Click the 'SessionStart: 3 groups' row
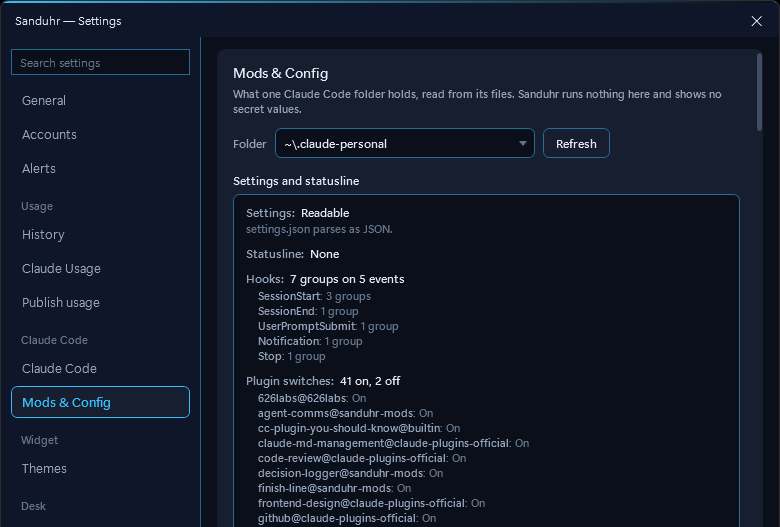The height and width of the screenshot is (527, 780). click(x=314, y=296)
